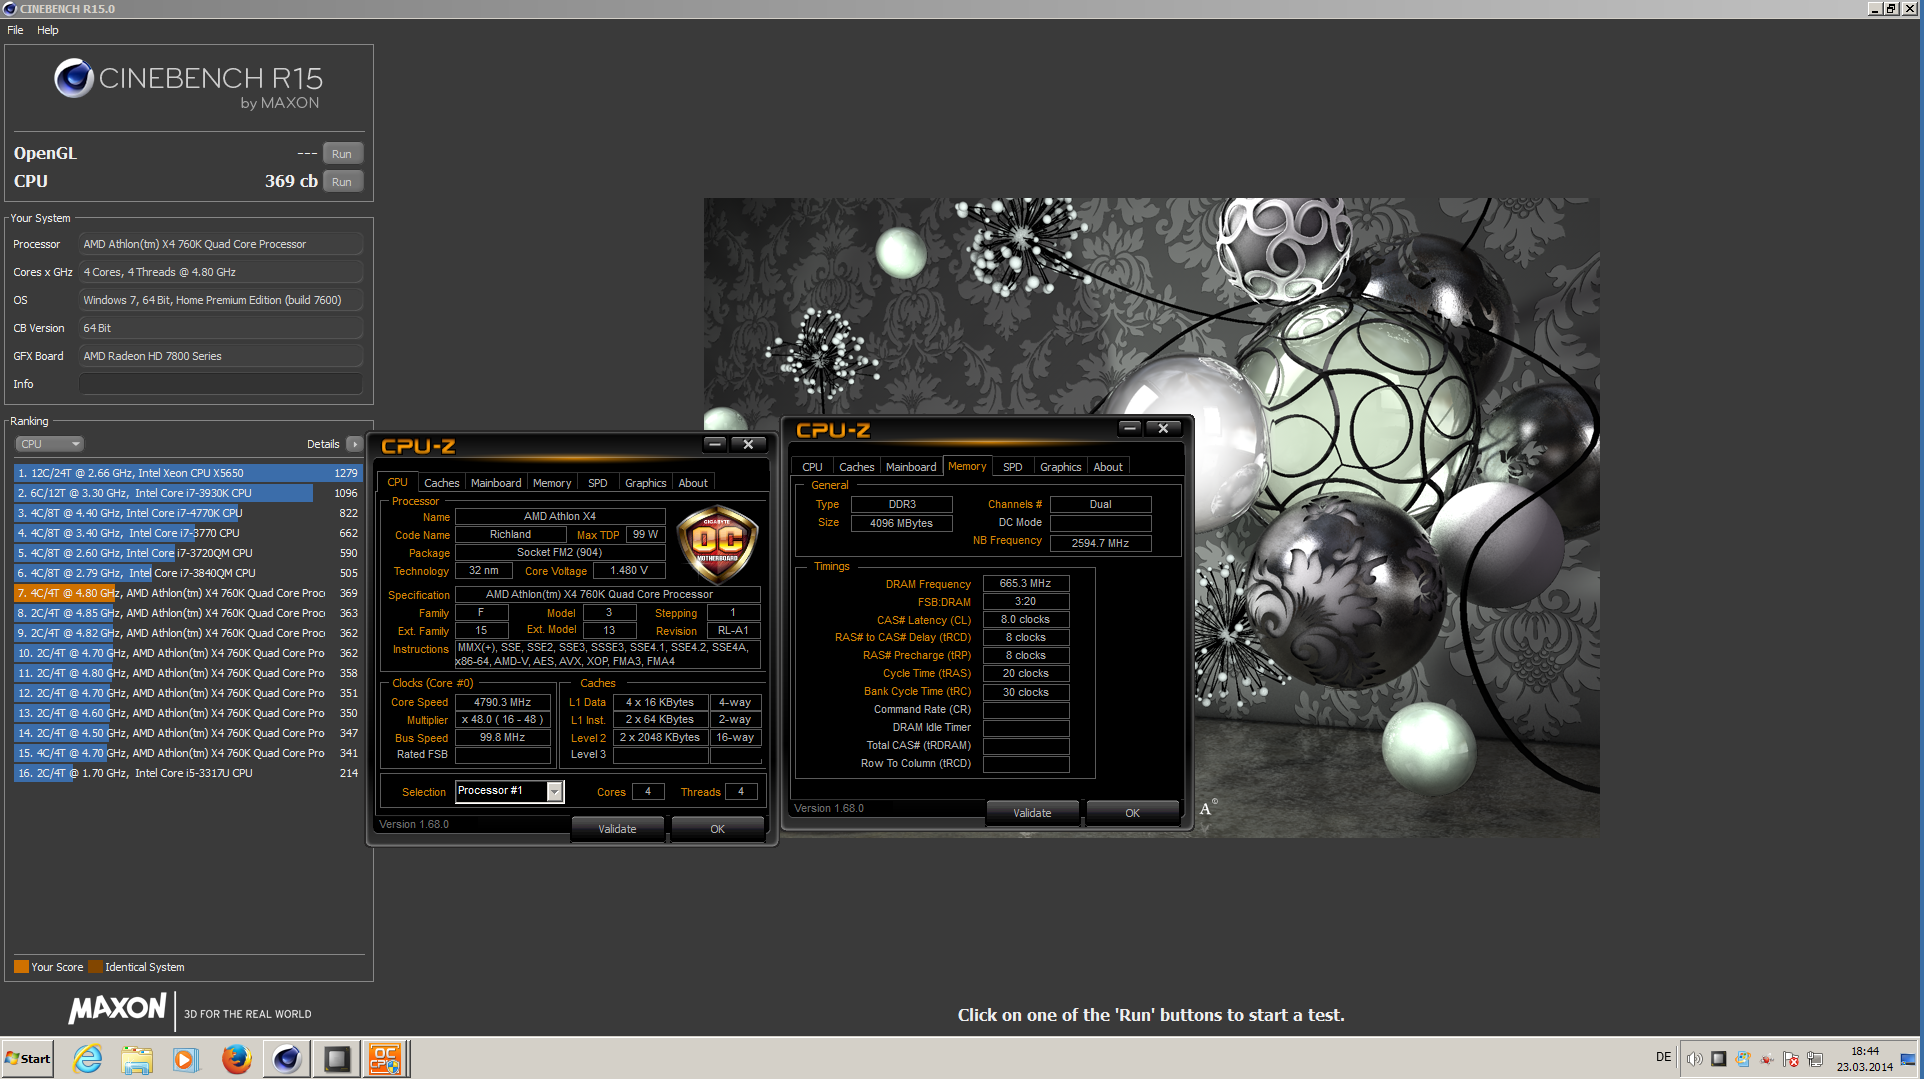Switch to SPD tab in right CPU-Z

[x=1013, y=467]
